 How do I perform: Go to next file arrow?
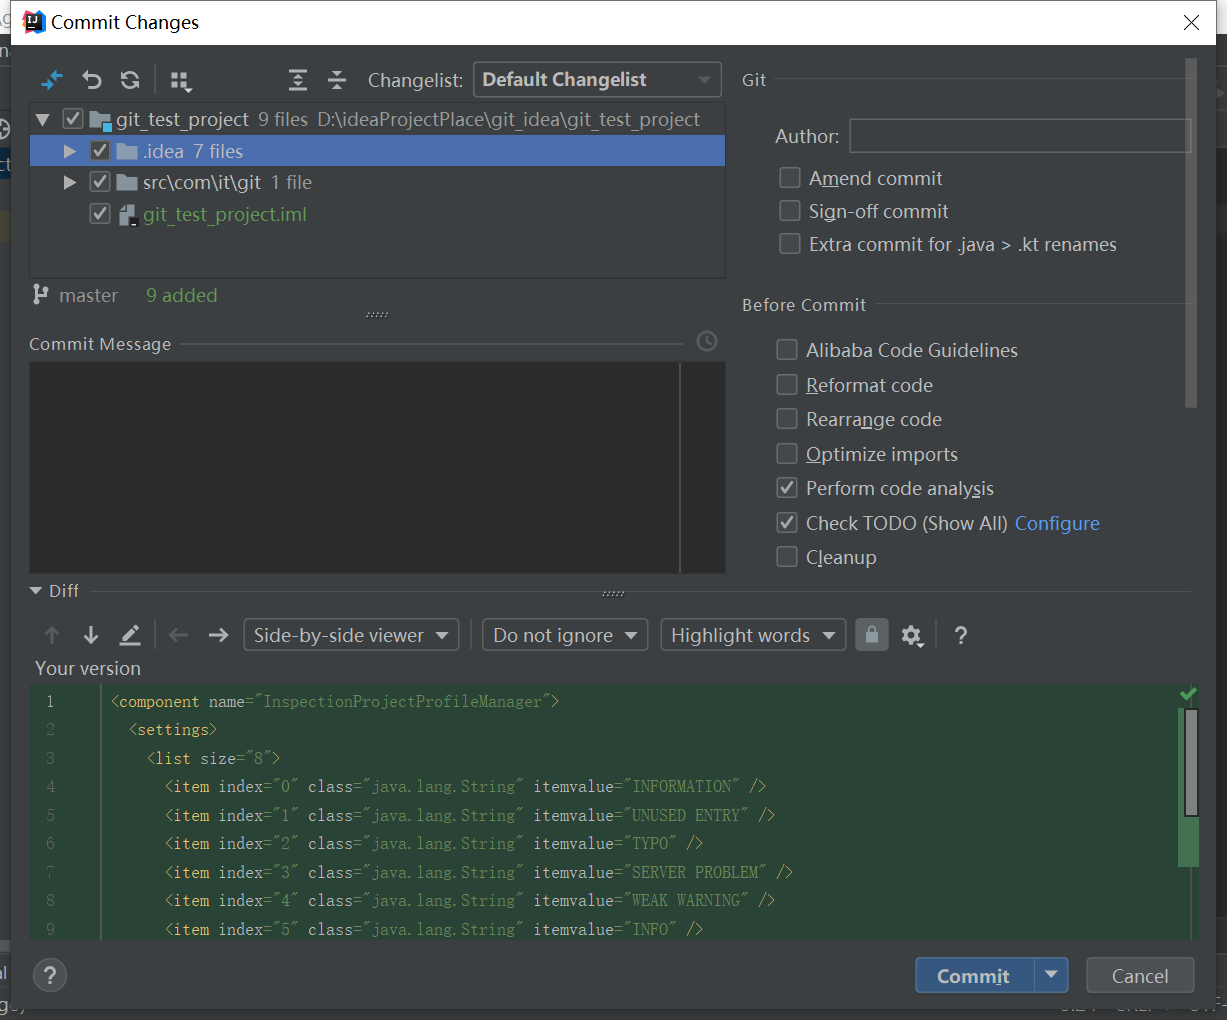[218, 635]
